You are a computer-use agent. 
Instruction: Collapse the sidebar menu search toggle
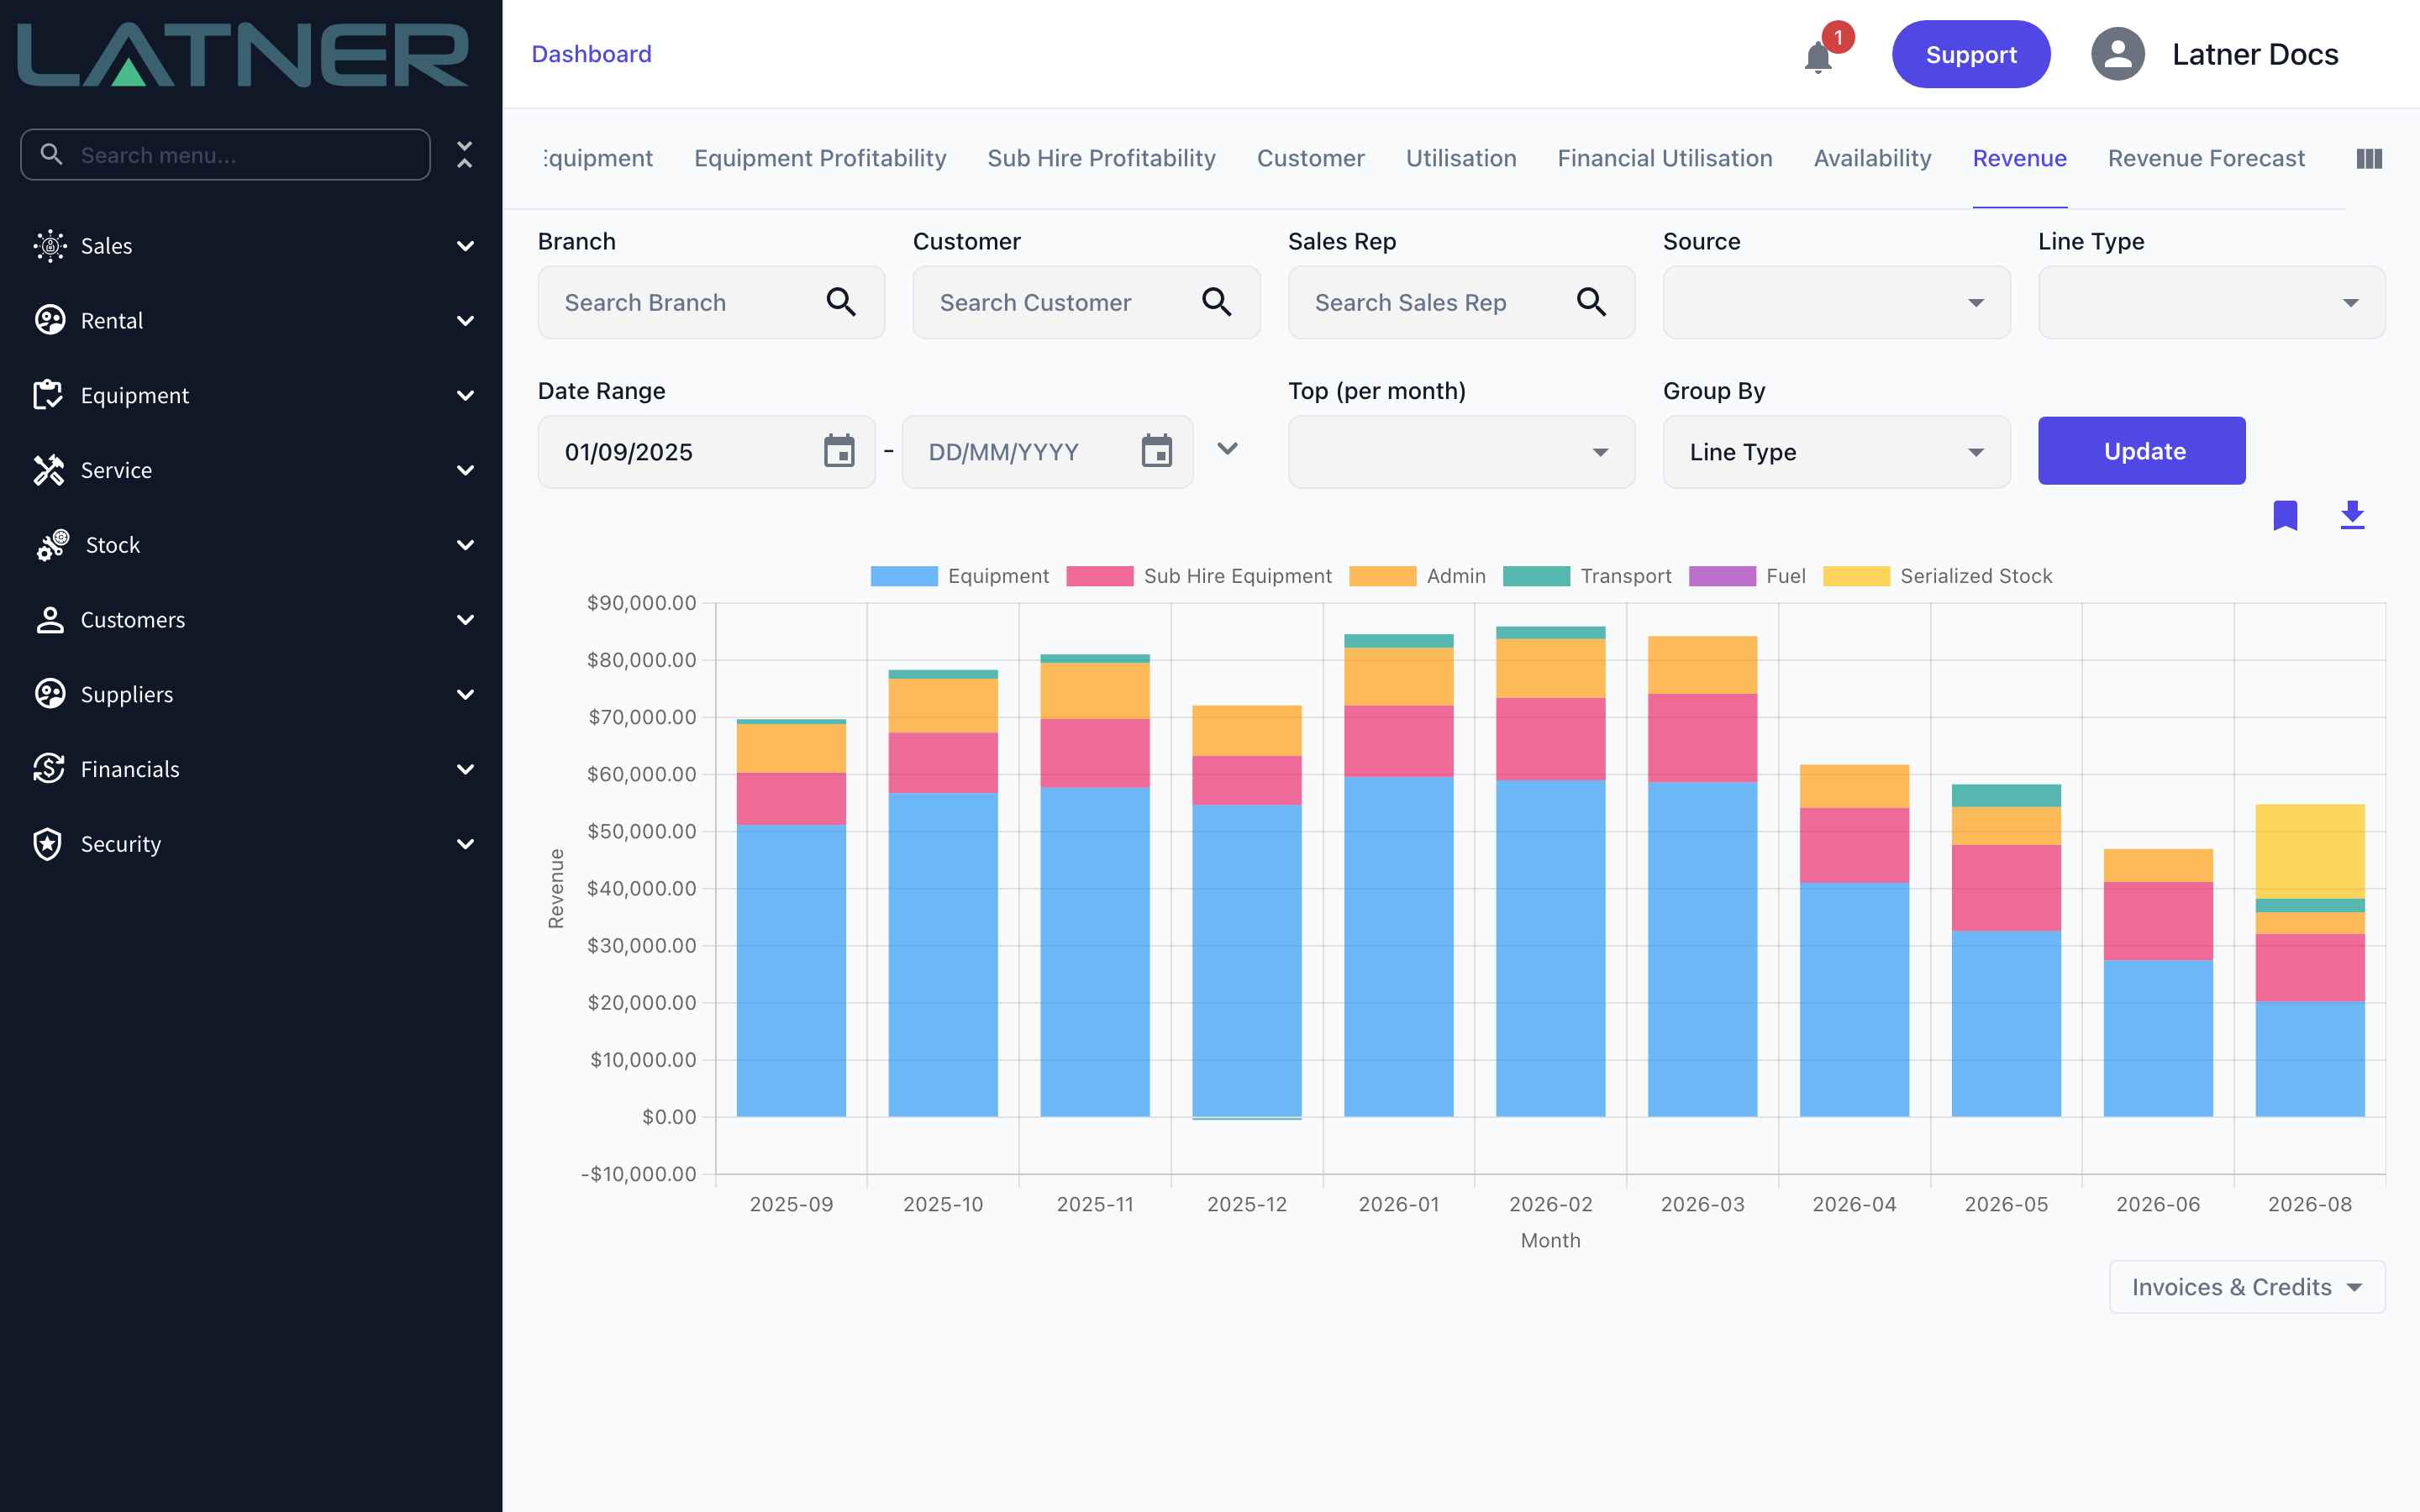pyautogui.click(x=464, y=154)
